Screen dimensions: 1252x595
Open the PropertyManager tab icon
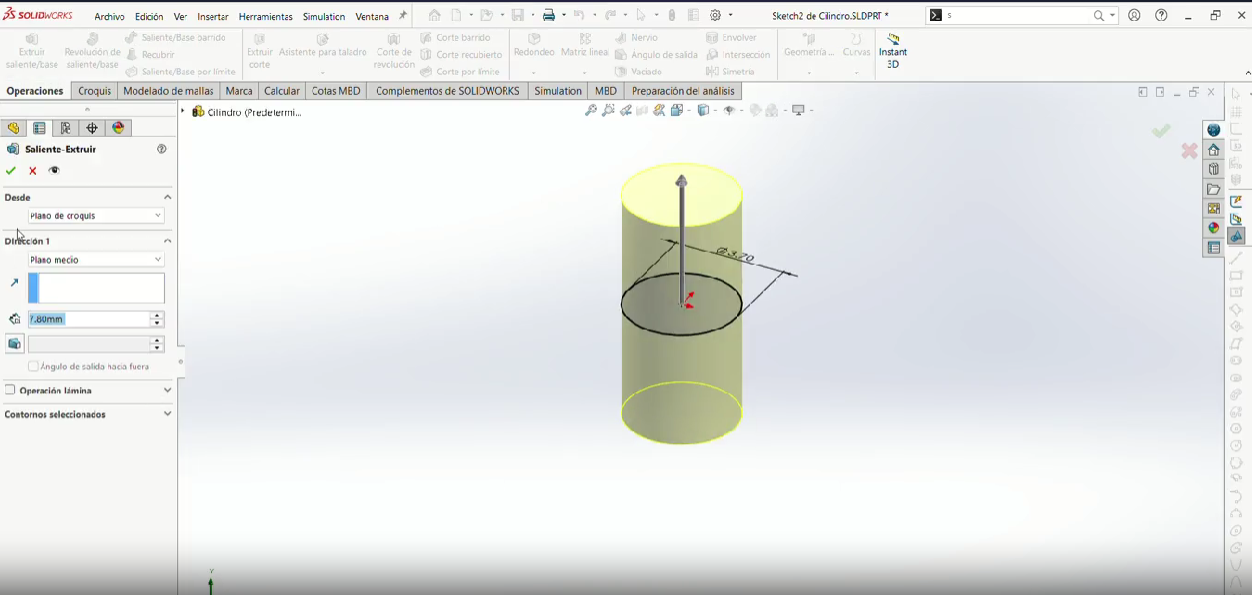39,128
